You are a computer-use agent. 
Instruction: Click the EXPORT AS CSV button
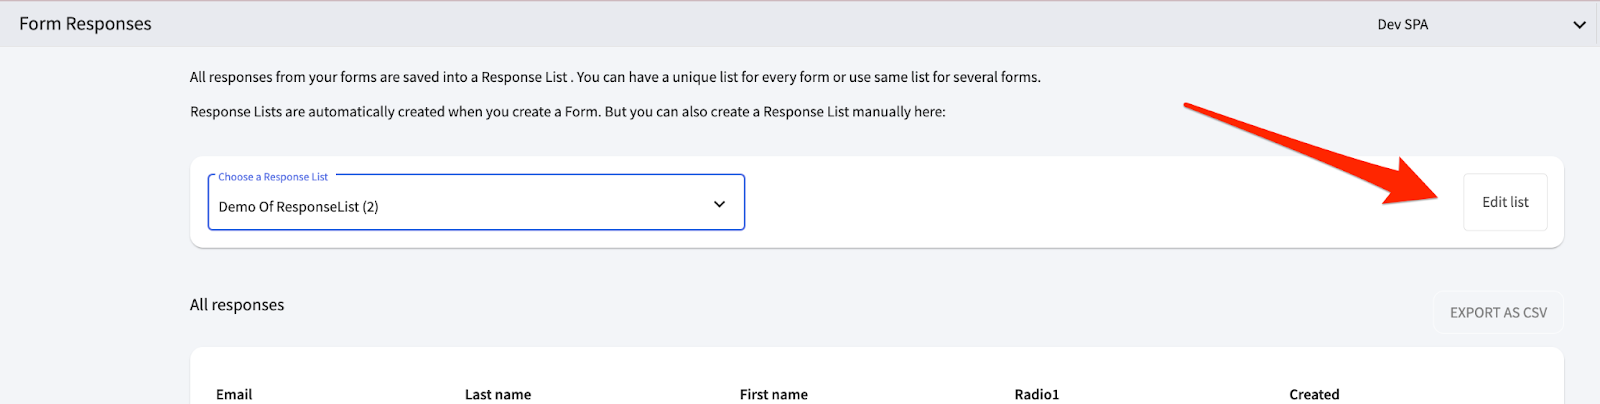click(x=1498, y=313)
